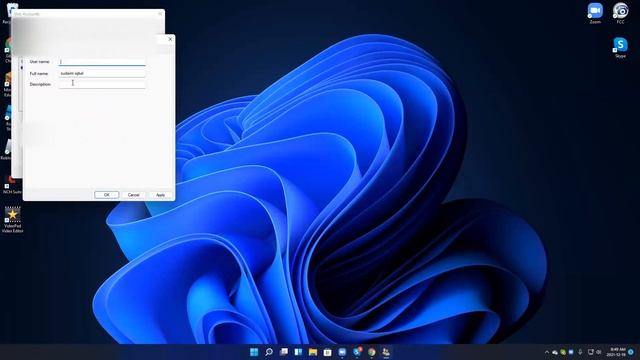Open File Explorer from taskbar
Image resolution: width=640 pixels, height=360 pixels.
coord(313,352)
